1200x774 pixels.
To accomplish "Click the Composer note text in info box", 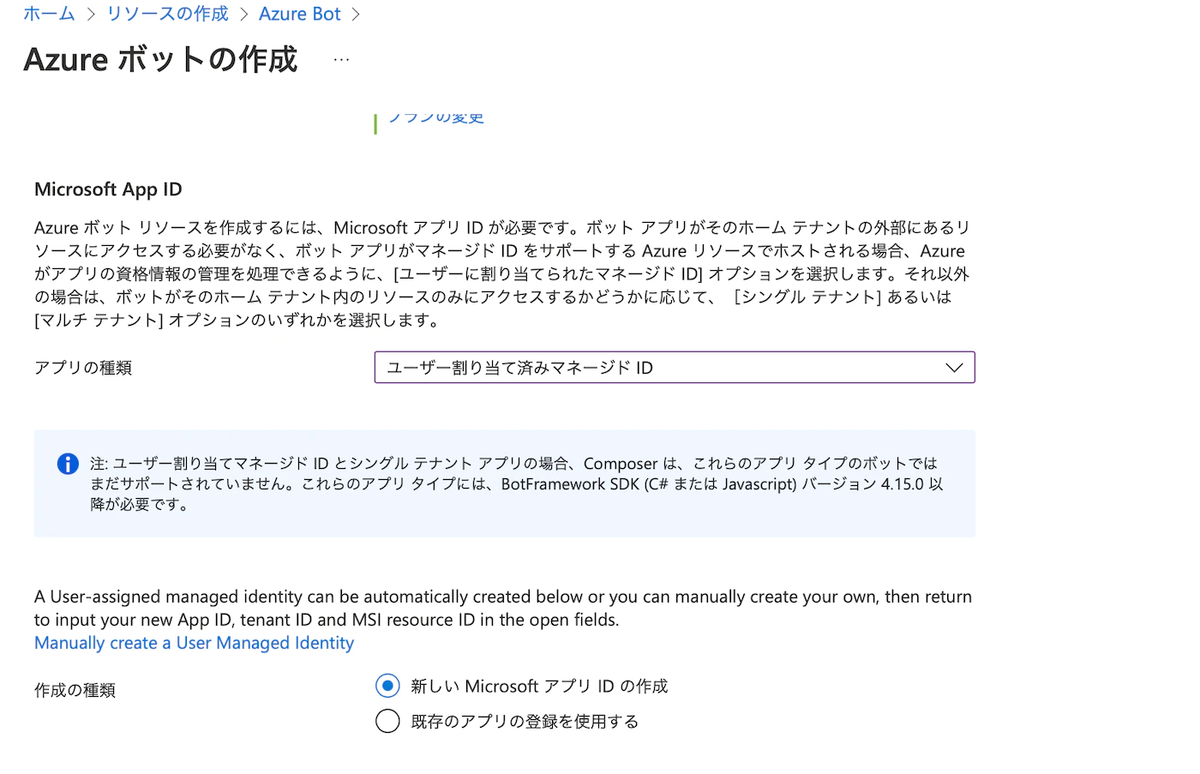I will click(516, 484).
